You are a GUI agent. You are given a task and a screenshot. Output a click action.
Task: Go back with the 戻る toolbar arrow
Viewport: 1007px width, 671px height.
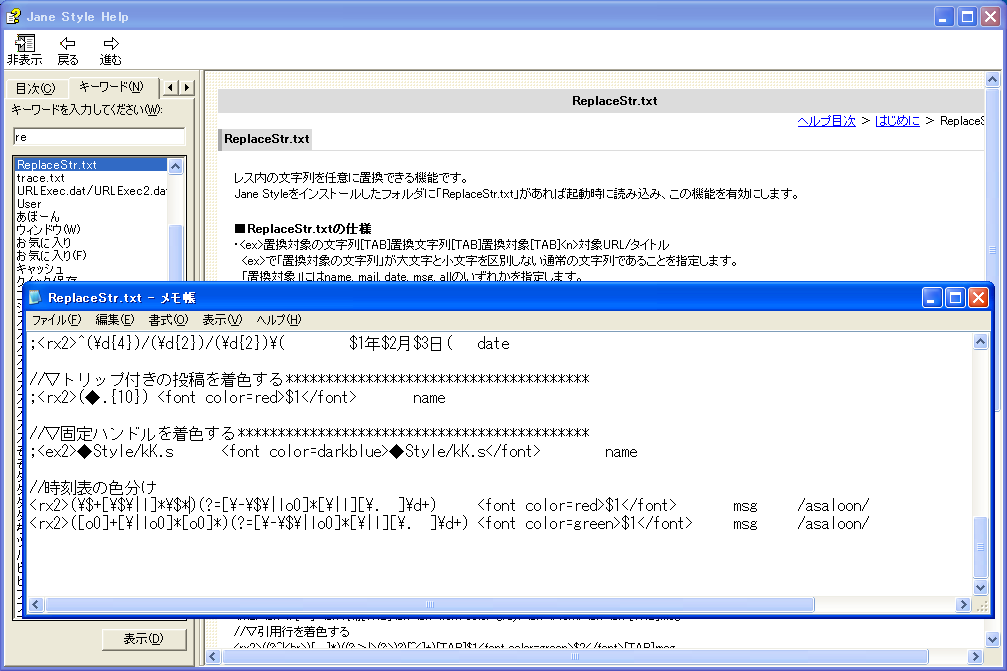(67, 50)
